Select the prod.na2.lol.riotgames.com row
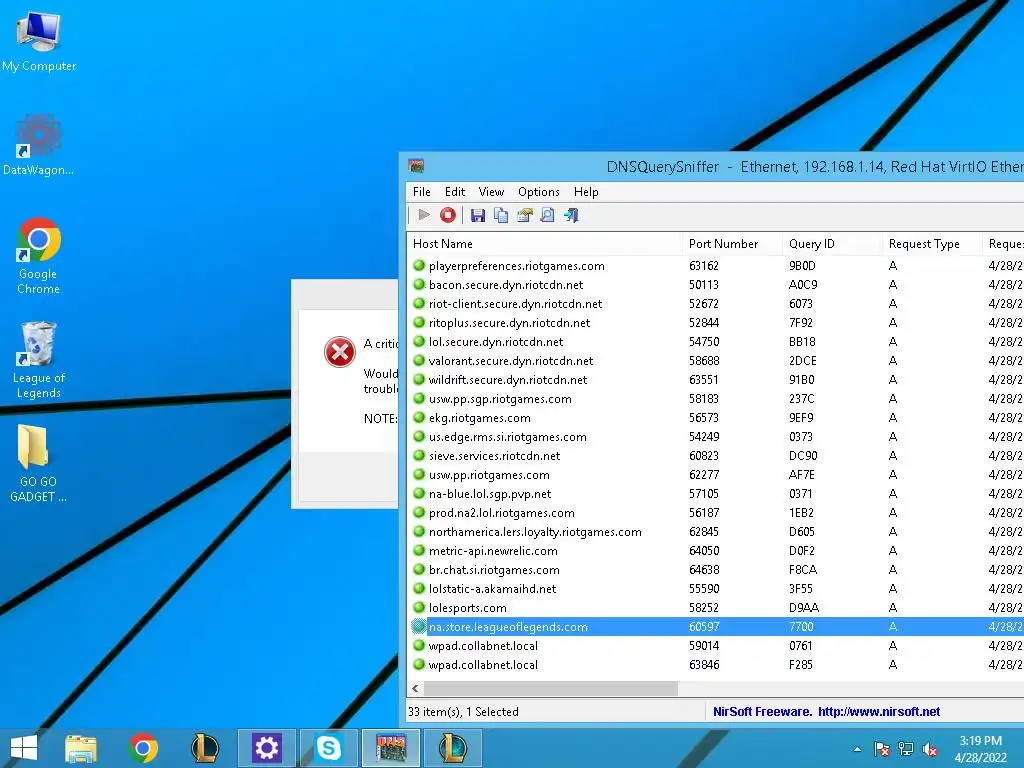The height and width of the screenshot is (768, 1024). (x=715, y=513)
